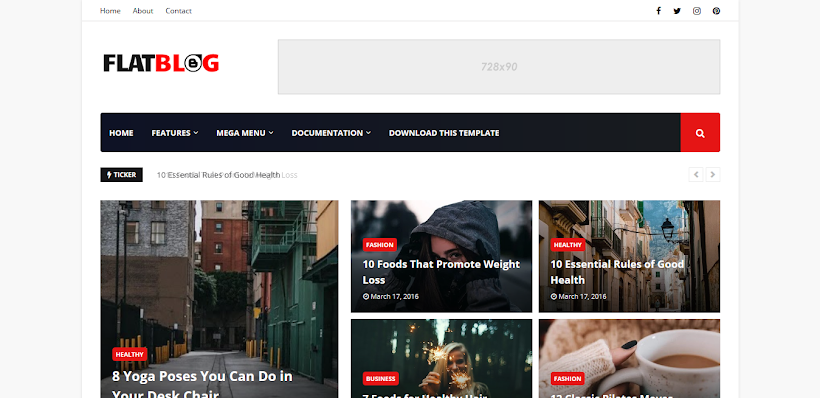Open the top bar Home link

click(x=110, y=11)
